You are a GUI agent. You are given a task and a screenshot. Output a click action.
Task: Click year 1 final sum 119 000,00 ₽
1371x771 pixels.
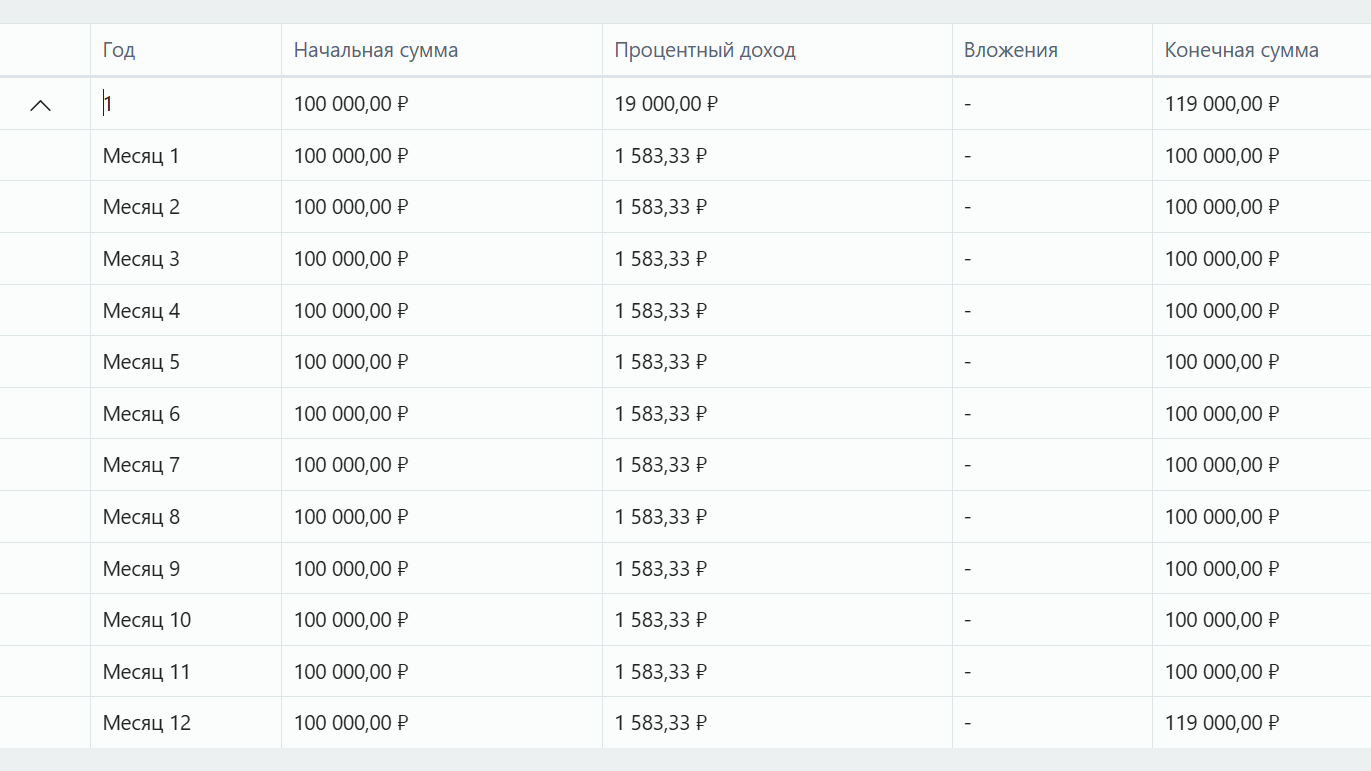tap(1223, 104)
